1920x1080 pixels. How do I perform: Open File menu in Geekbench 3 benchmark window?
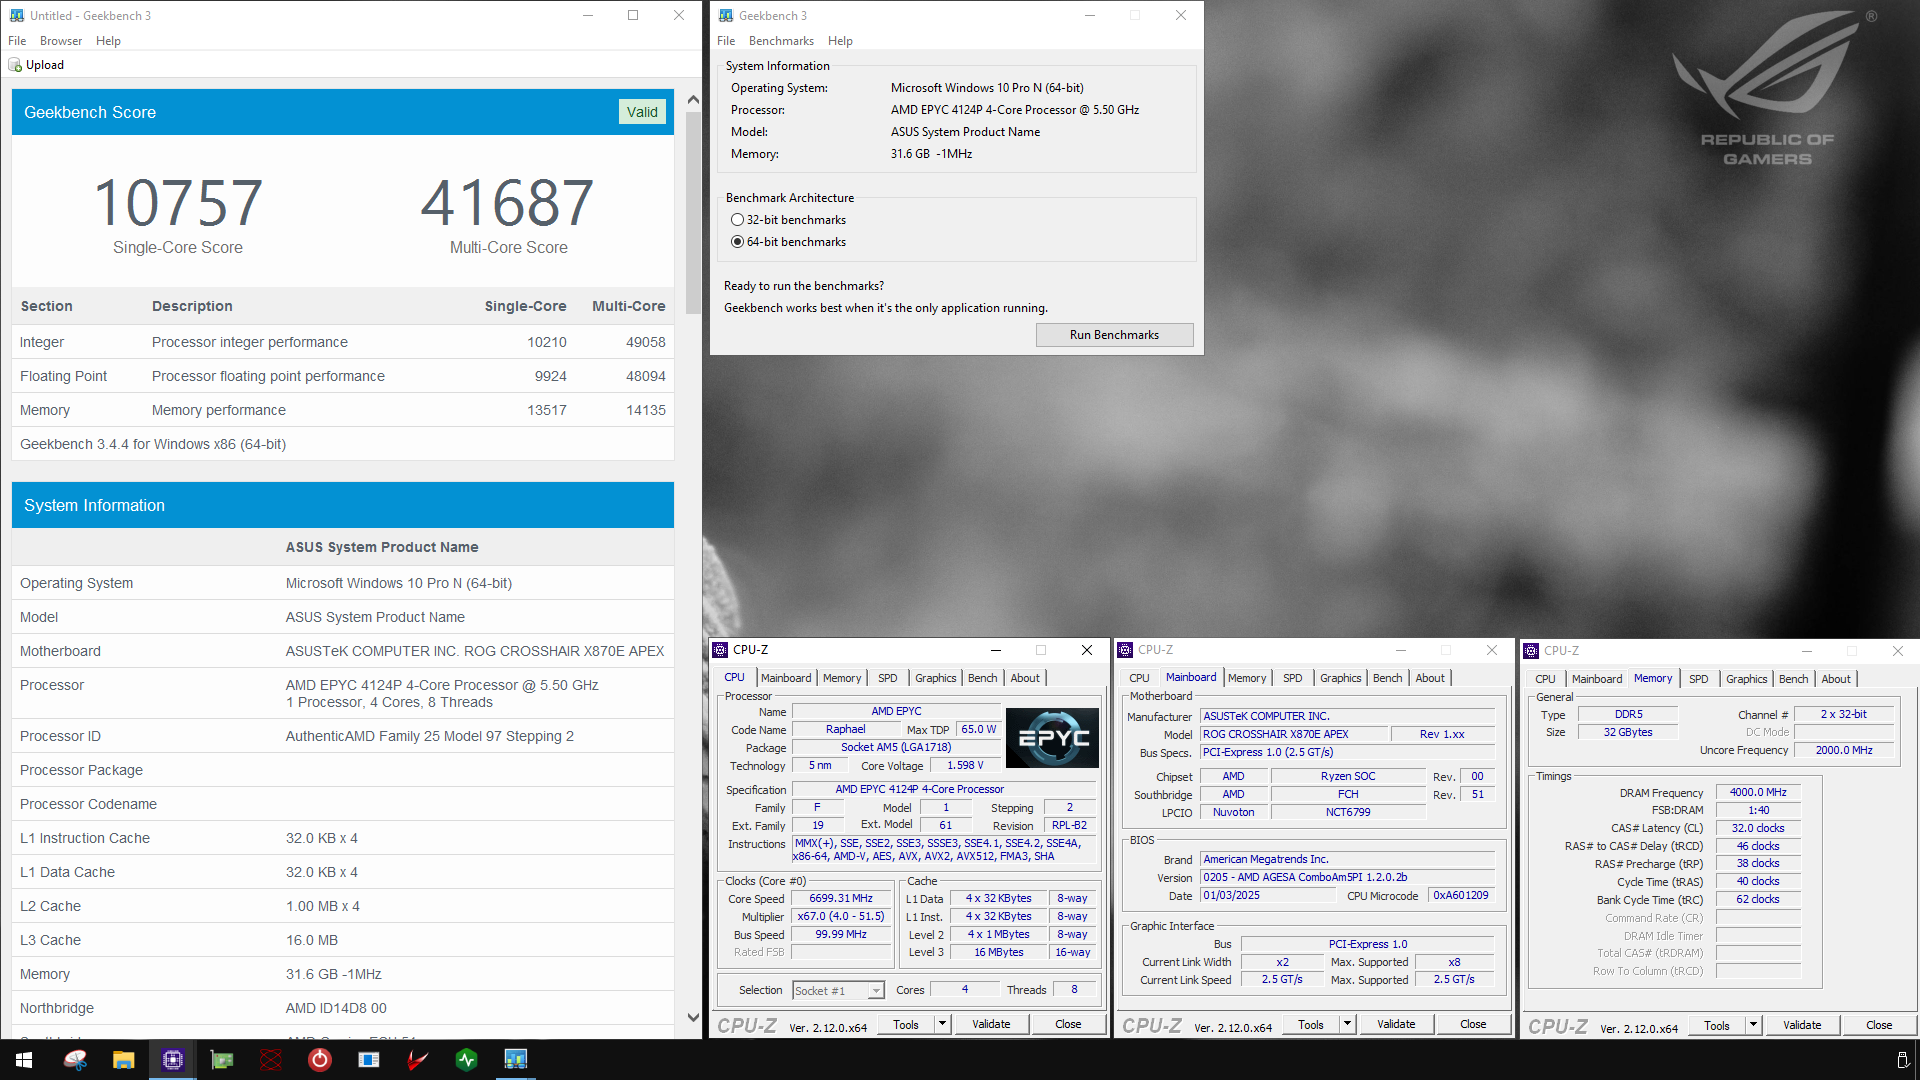point(726,41)
